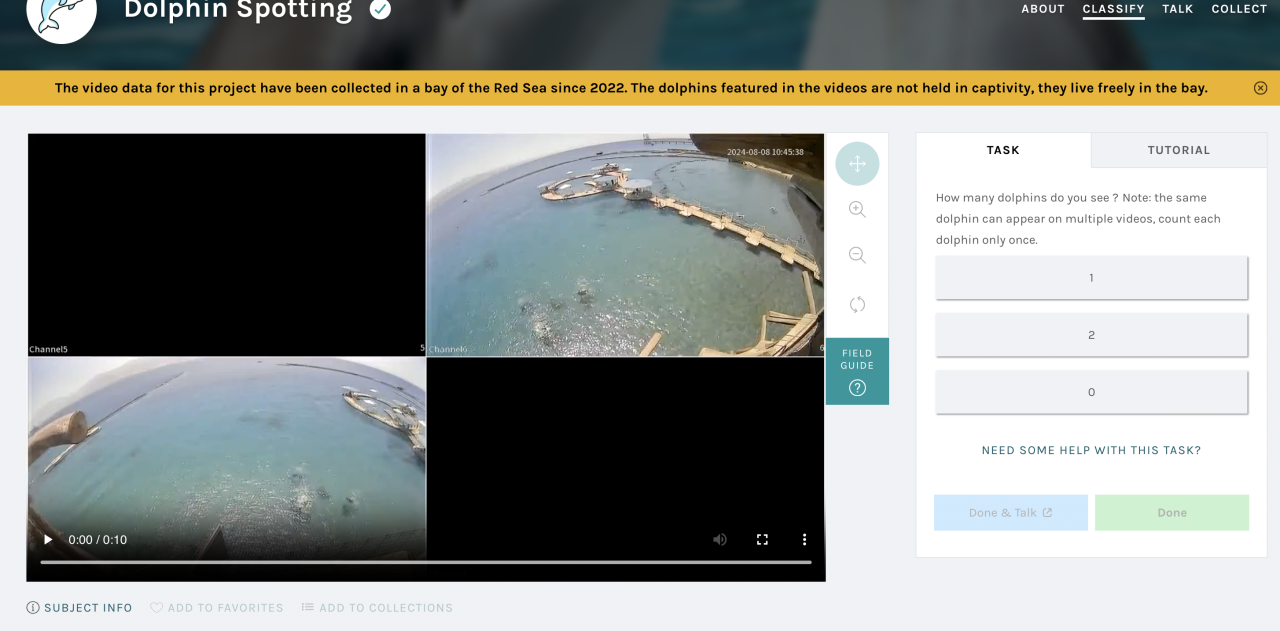Image resolution: width=1280 pixels, height=631 pixels.
Task: Choose answer 0 for dolphin count
Action: 1091,392
